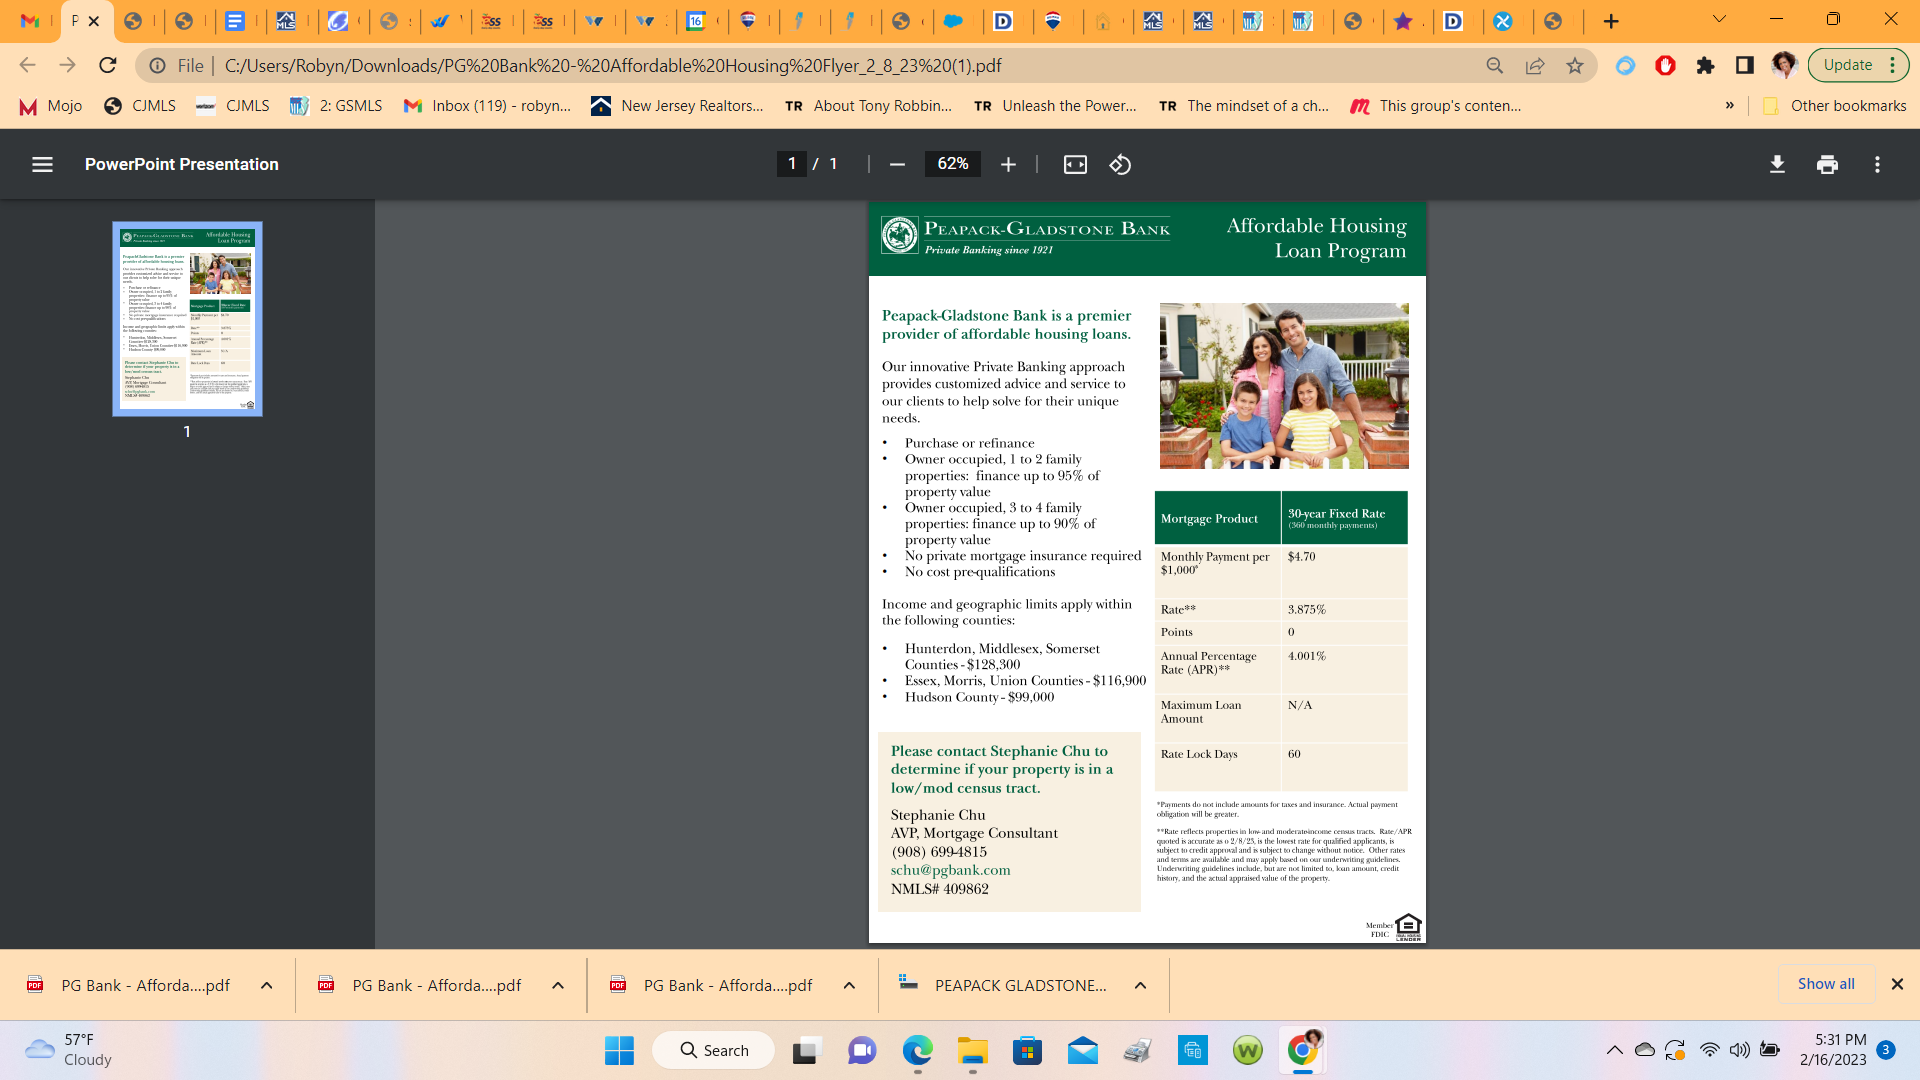Open the Inbox (119) bookmark
1920x1080 pixels.
(x=487, y=106)
